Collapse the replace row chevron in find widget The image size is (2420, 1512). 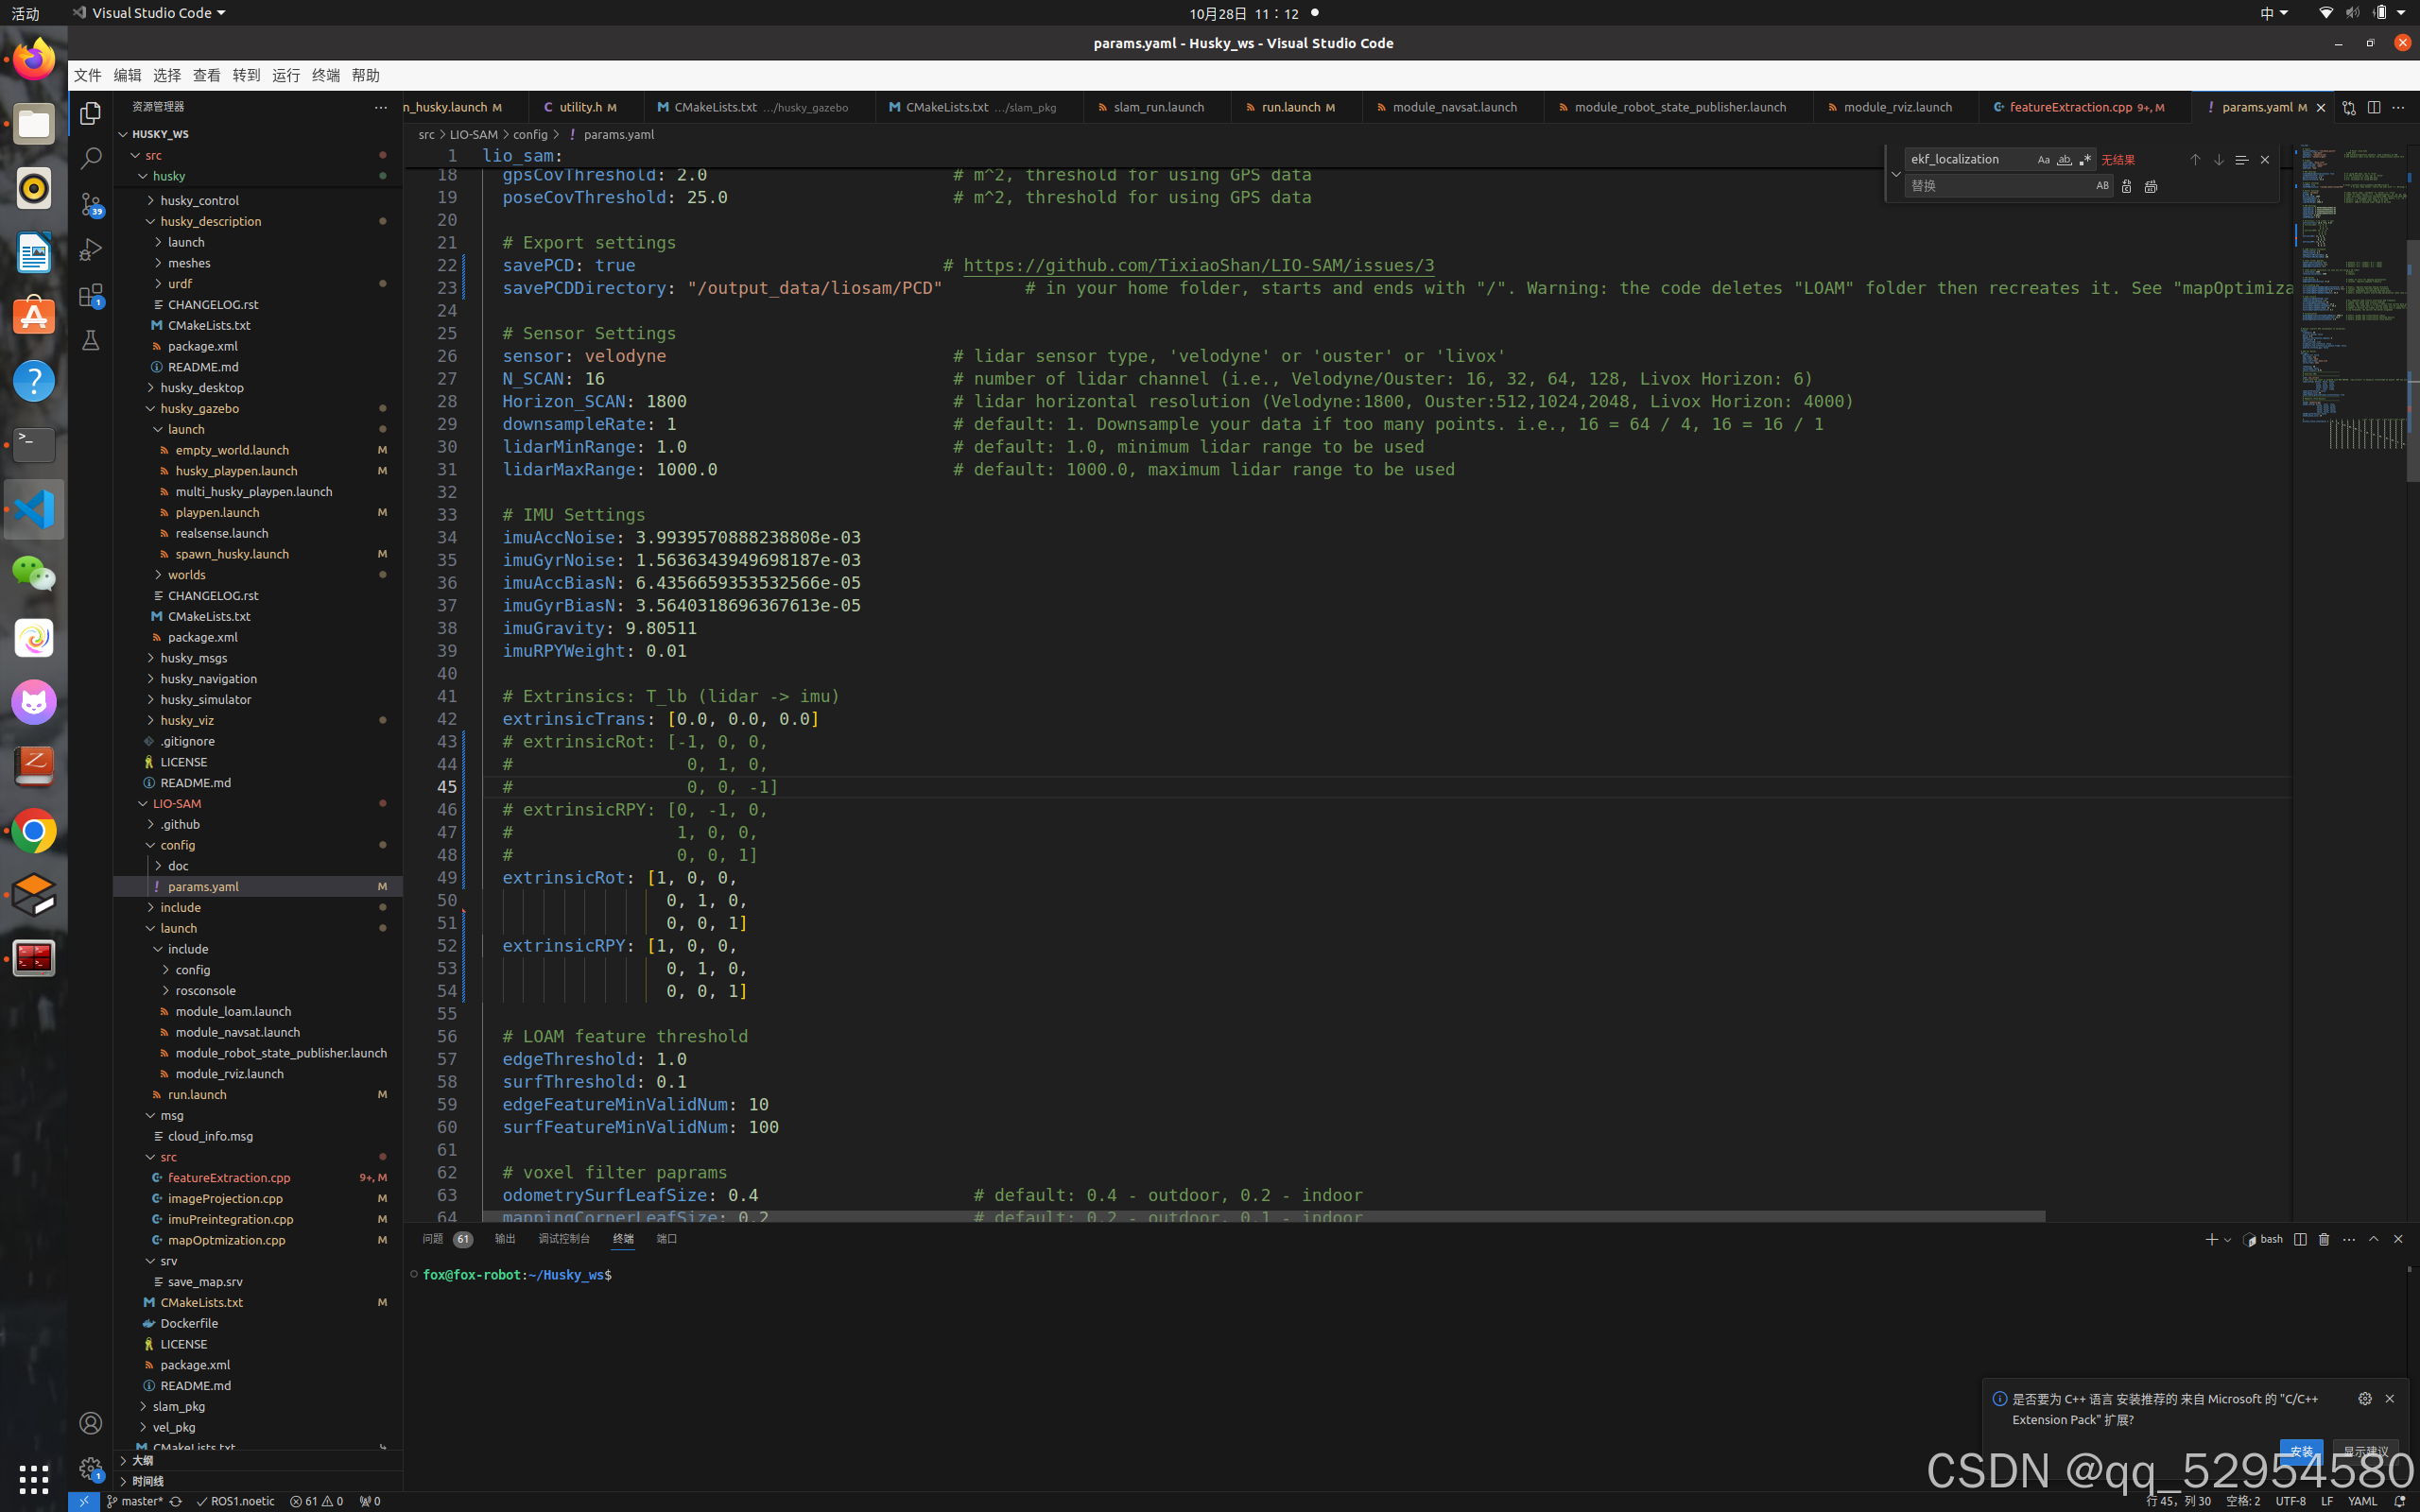tap(1895, 173)
